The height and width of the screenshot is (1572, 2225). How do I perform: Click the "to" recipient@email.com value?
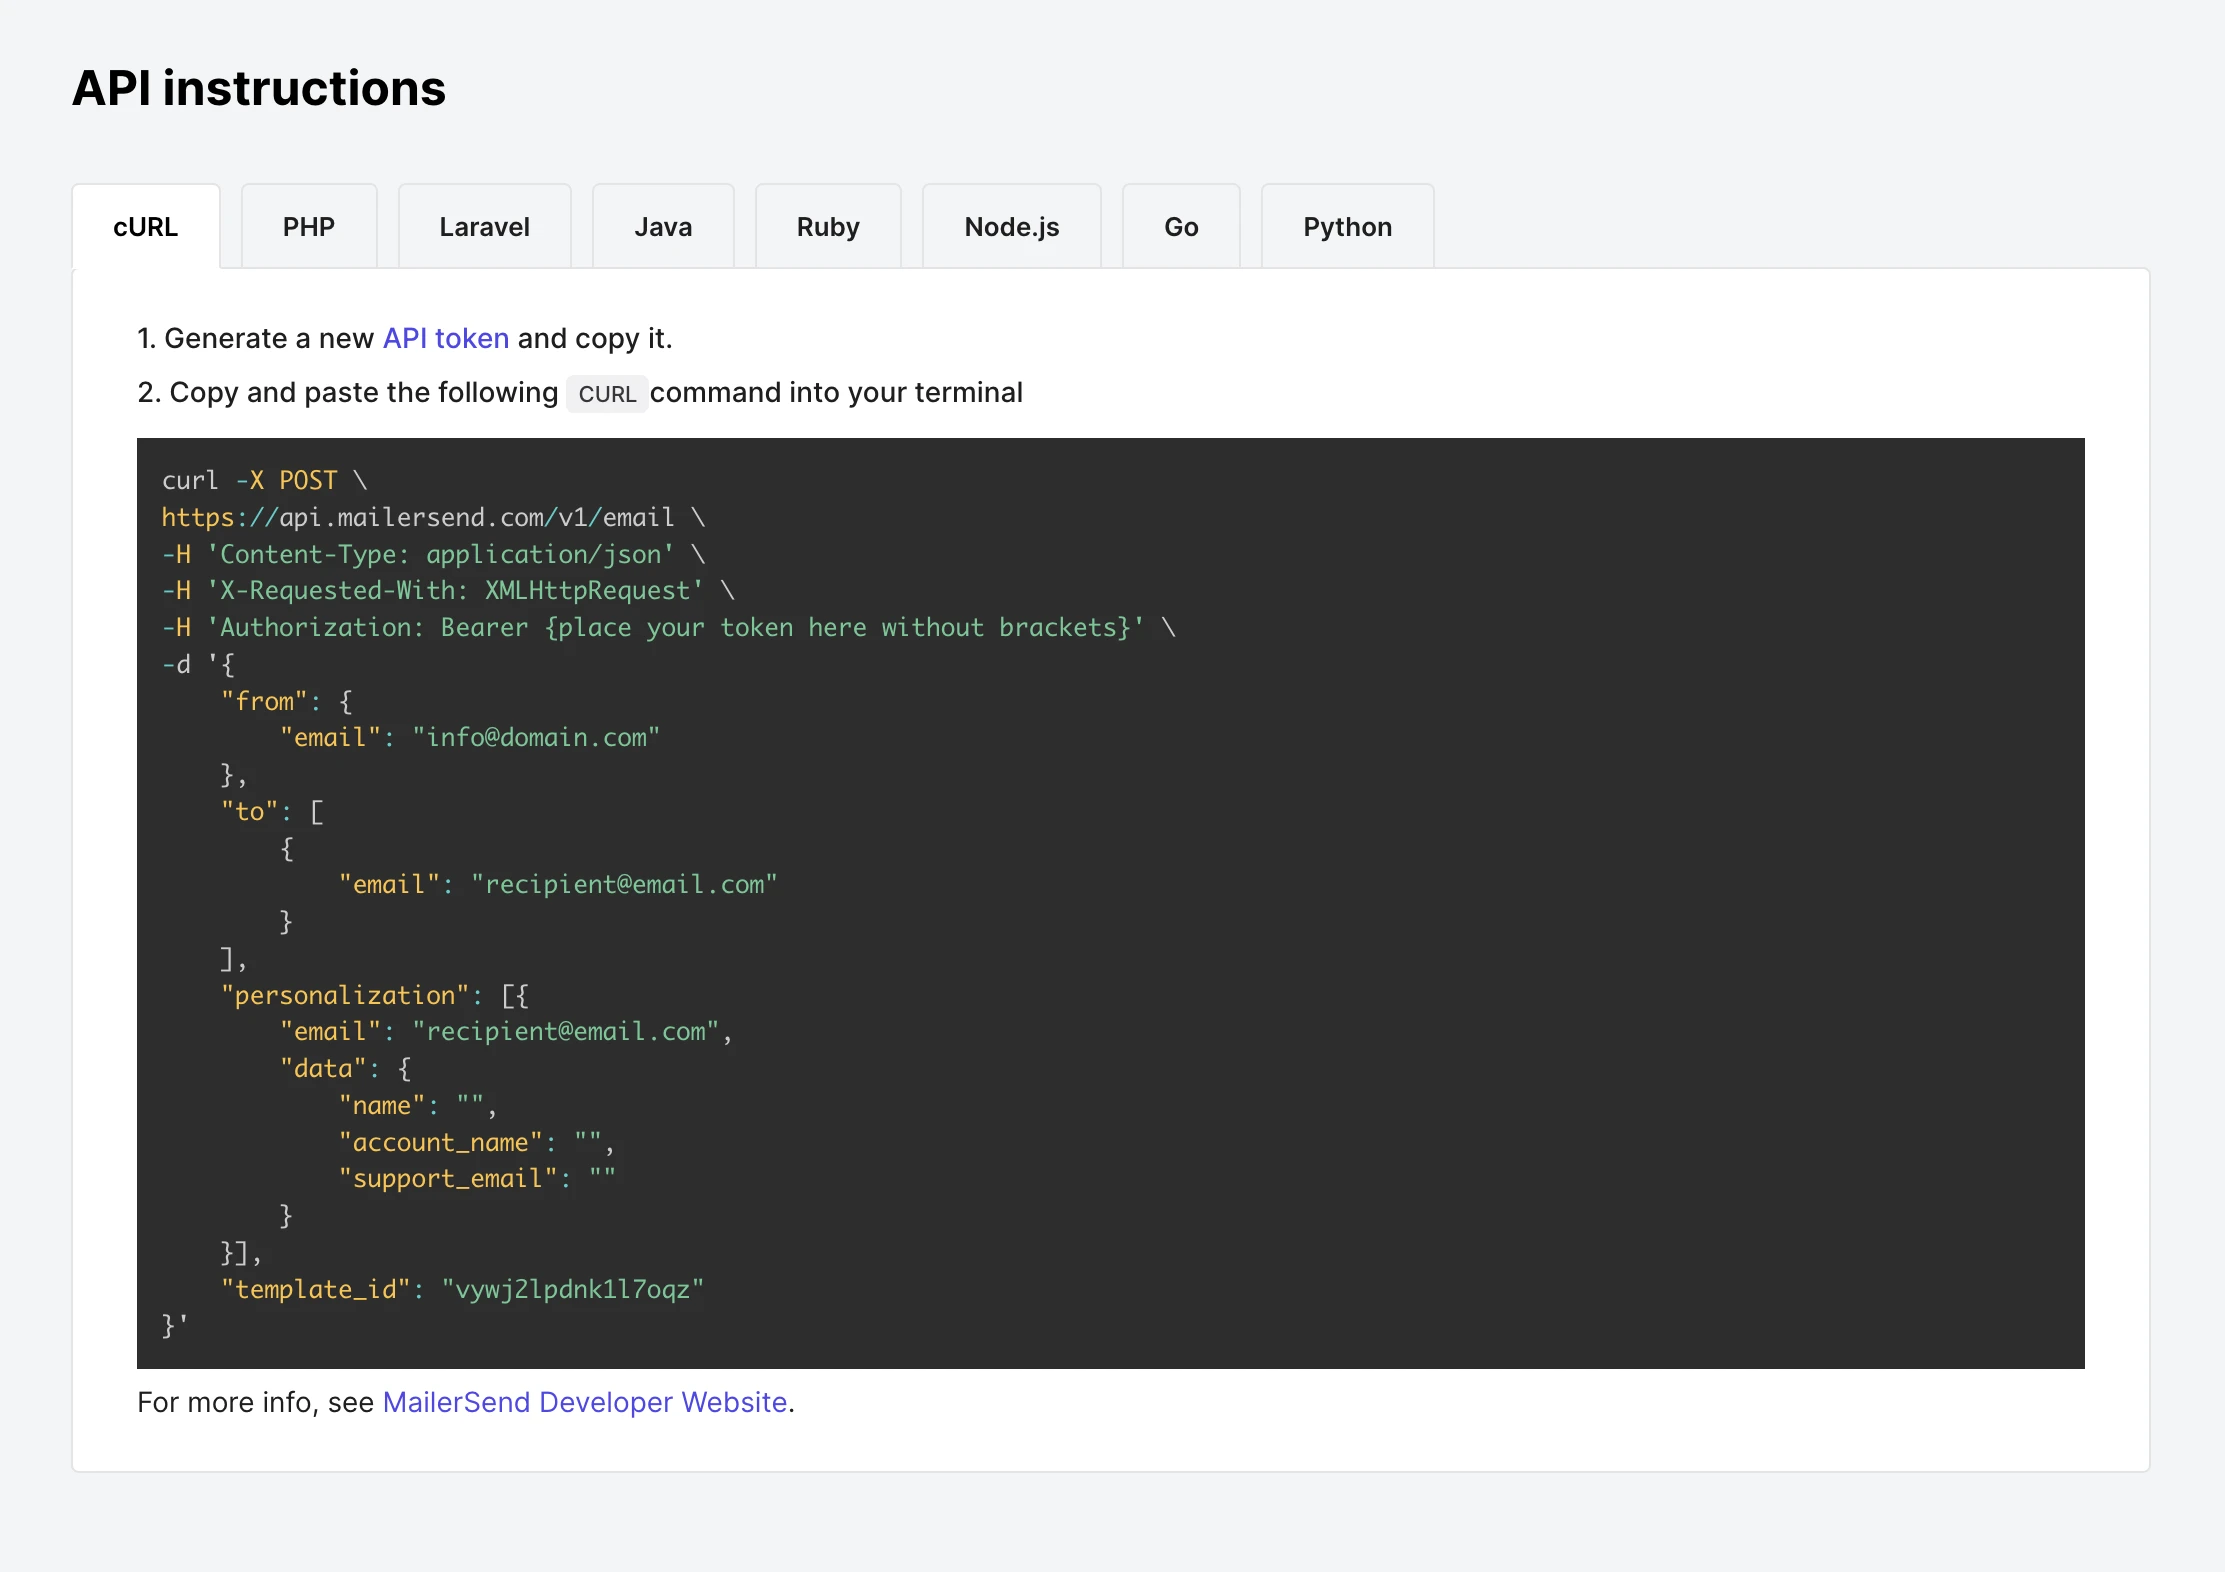(624, 885)
